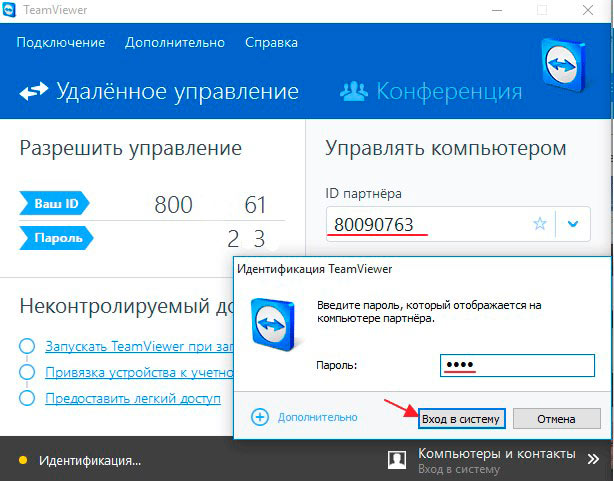Add partner ID to favorites star
Viewport: 614px width, 481px height.
[x=540, y=224]
